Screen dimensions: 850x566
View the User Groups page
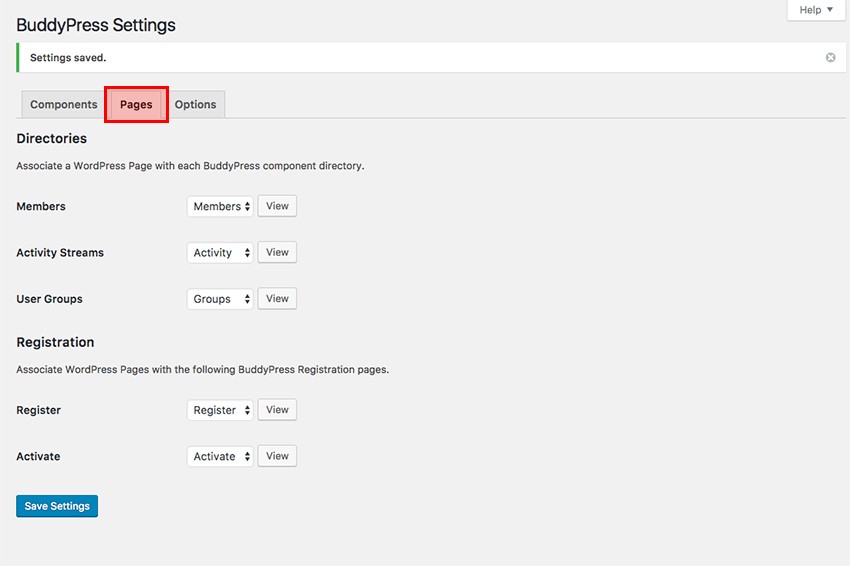click(277, 298)
